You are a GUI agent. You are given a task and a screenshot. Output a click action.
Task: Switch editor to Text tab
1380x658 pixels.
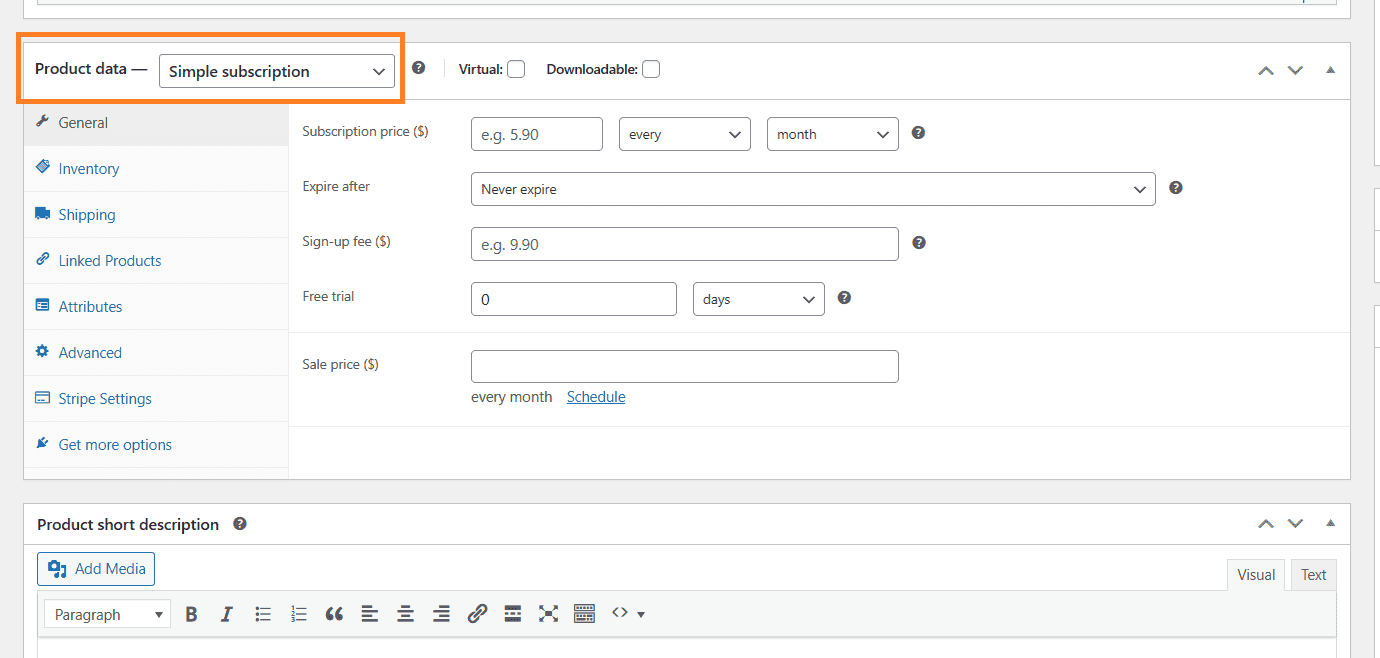(x=1314, y=575)
